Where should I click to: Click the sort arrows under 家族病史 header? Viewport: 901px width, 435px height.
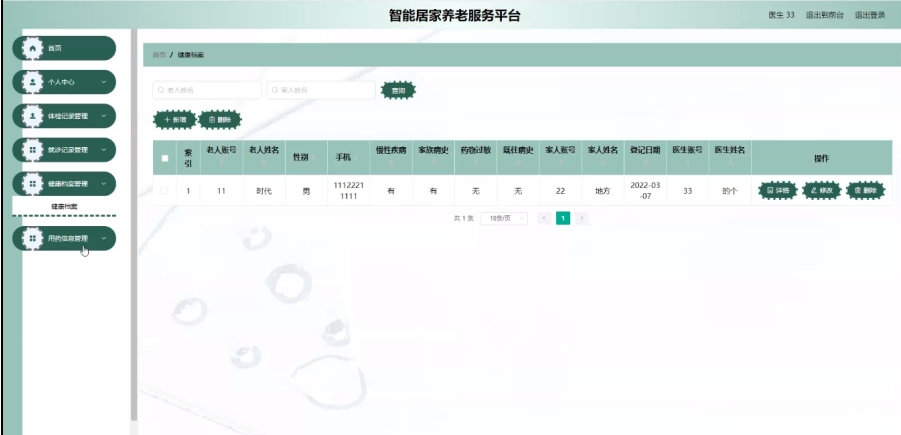[x=433, y=163]
